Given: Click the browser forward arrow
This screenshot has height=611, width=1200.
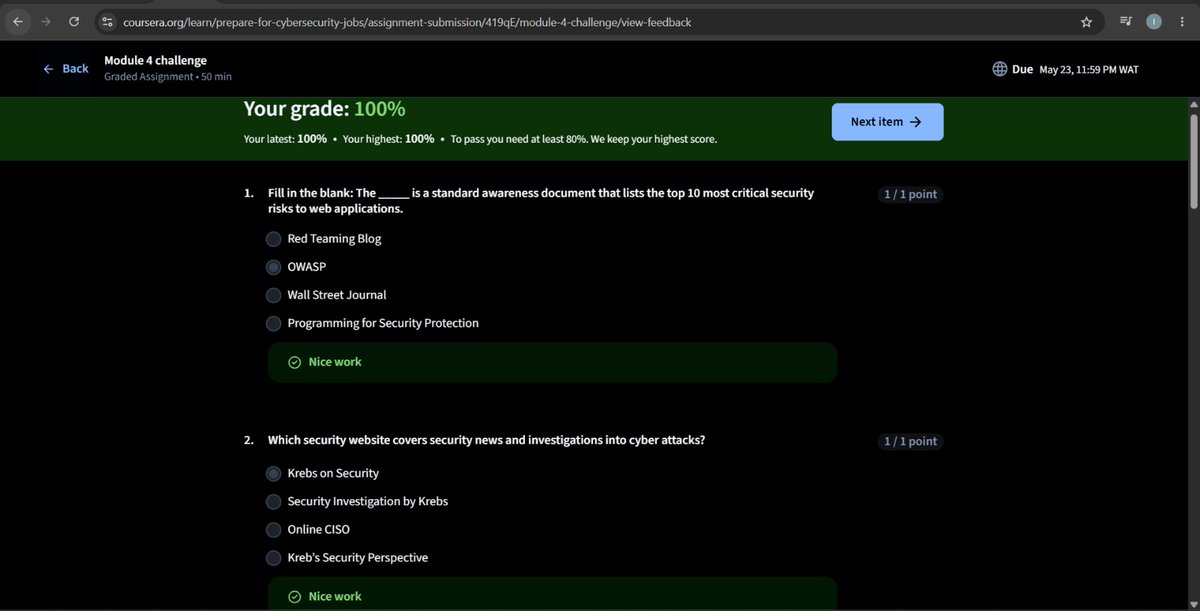Looking at the screenshot, I should pos(45,21).
